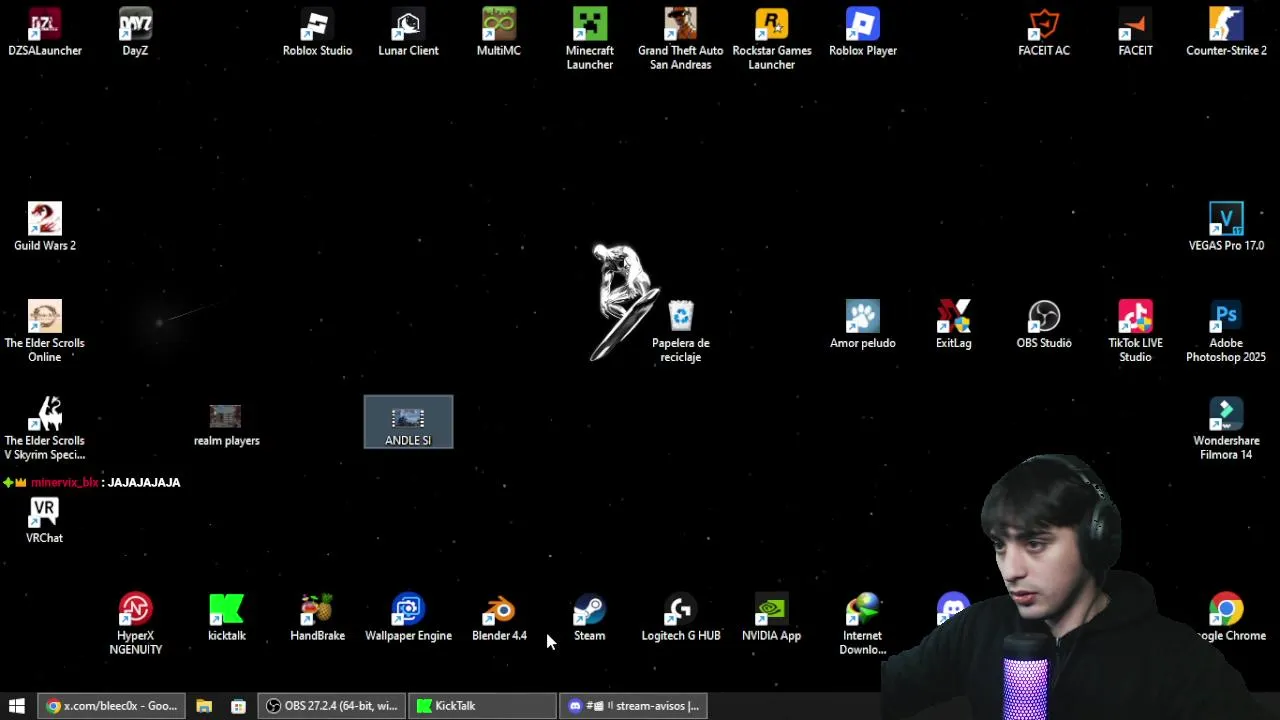Open MultiMC desktop shortcut
This screenshot has height=720, width=1280.
(498, 33)
